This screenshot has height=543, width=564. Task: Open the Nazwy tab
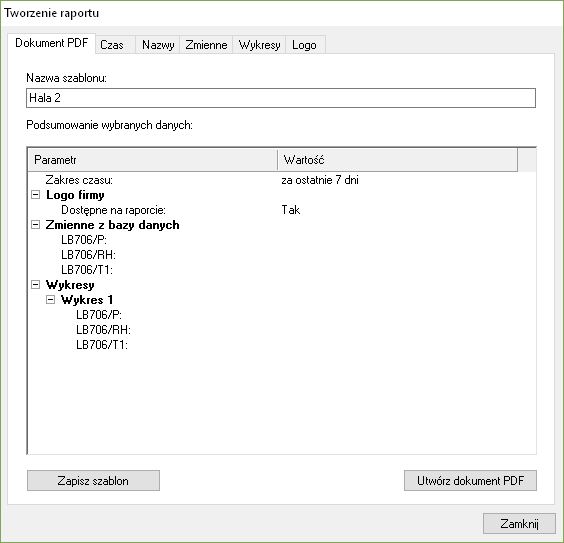coord(158,45)
